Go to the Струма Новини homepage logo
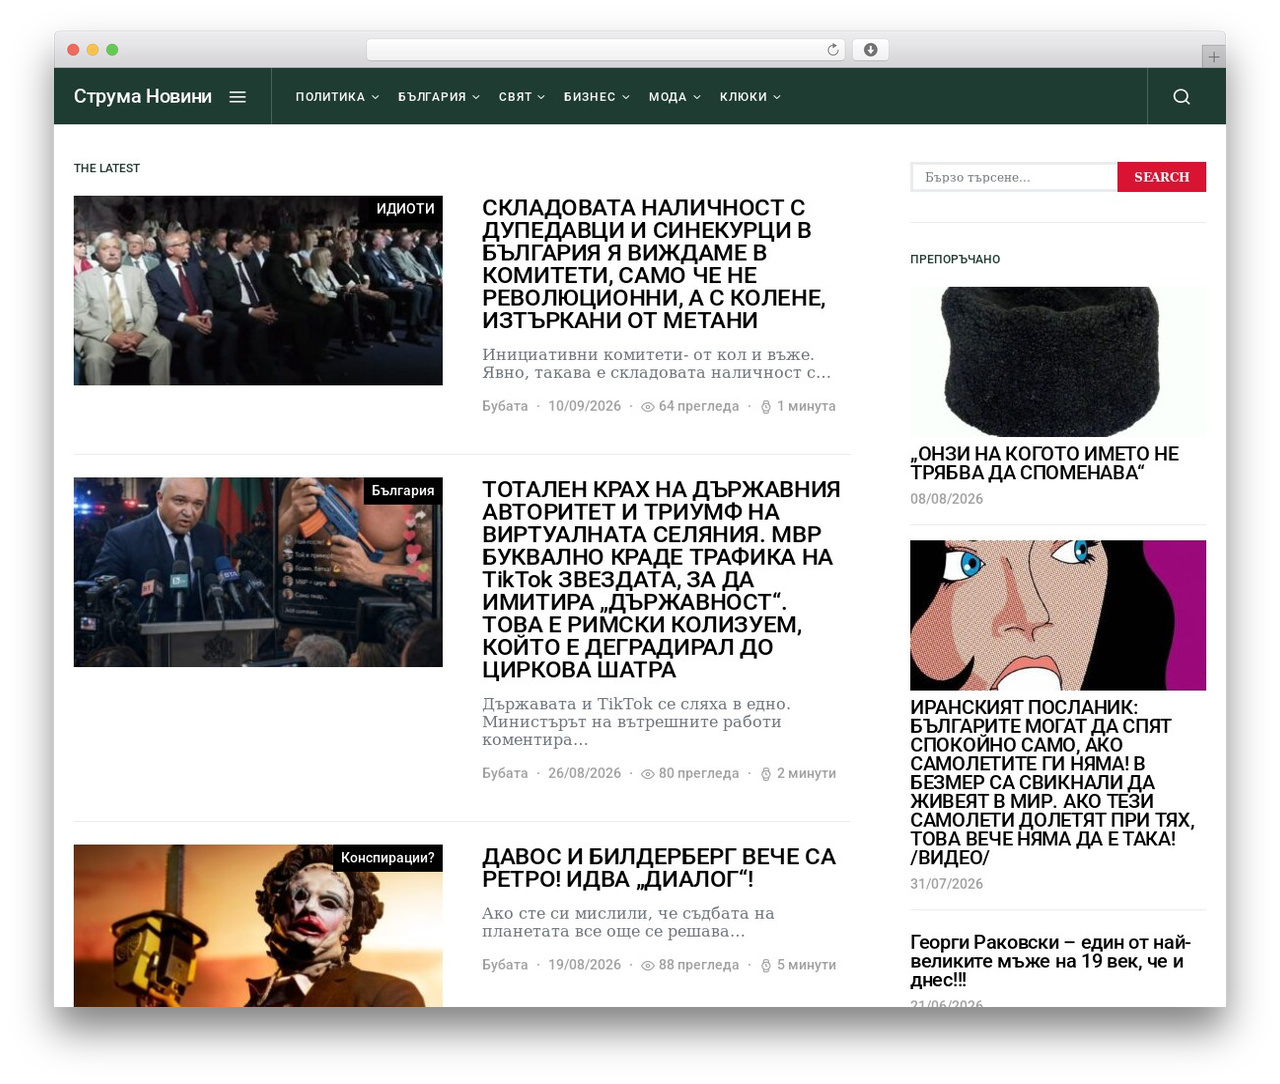 [143, 97]
